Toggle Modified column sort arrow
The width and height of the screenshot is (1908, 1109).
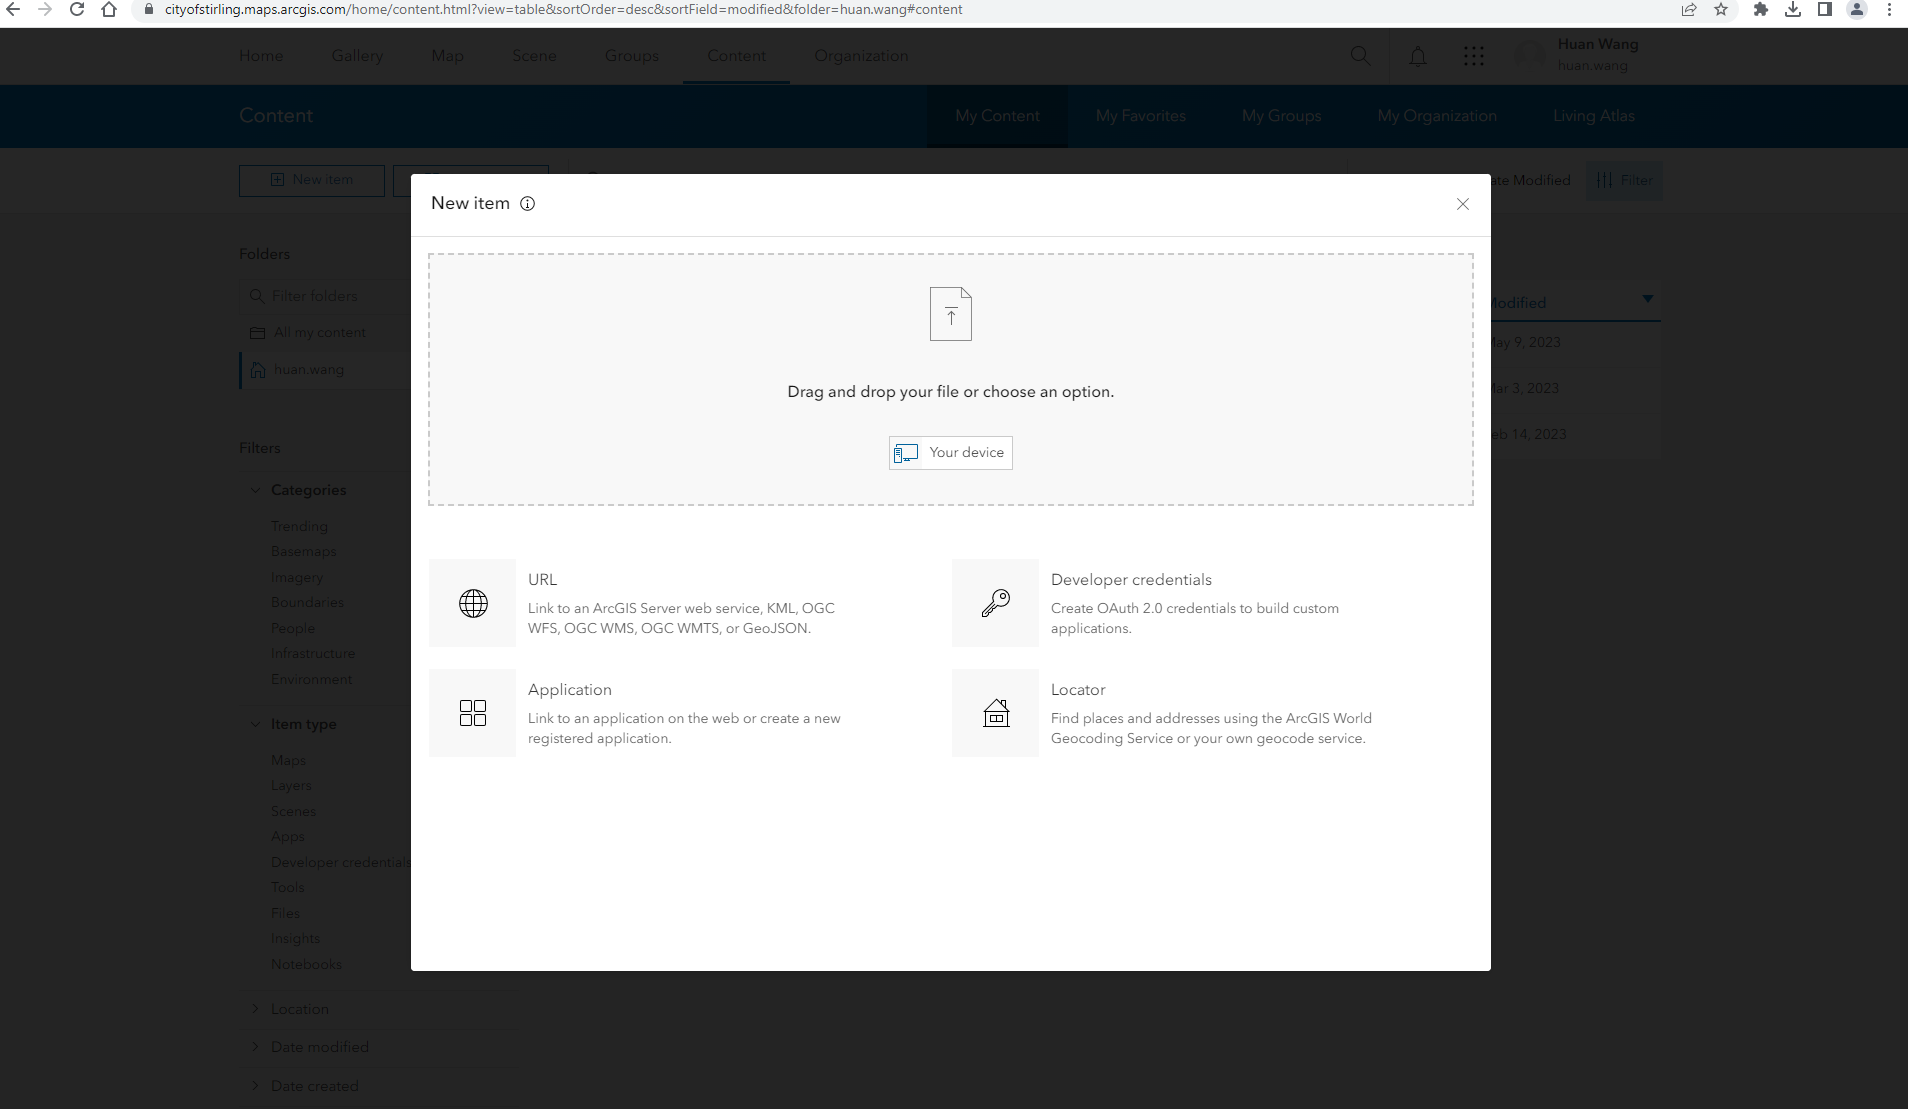(x=1647, y=299)
